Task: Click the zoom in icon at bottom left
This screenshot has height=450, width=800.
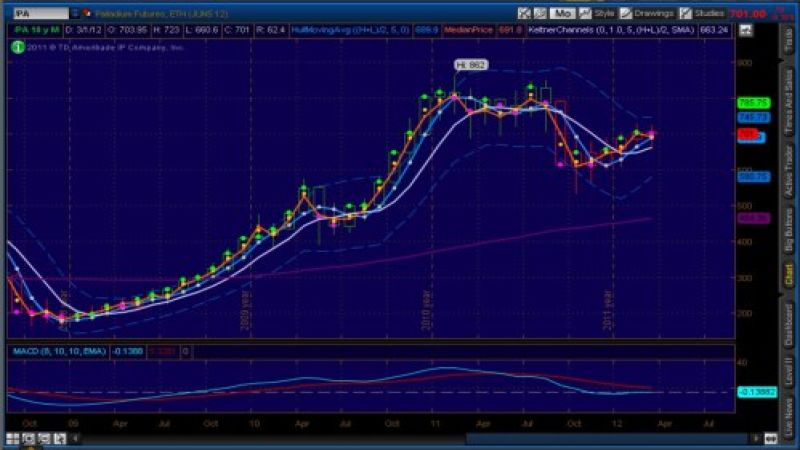Action: [x=29, y=439]
